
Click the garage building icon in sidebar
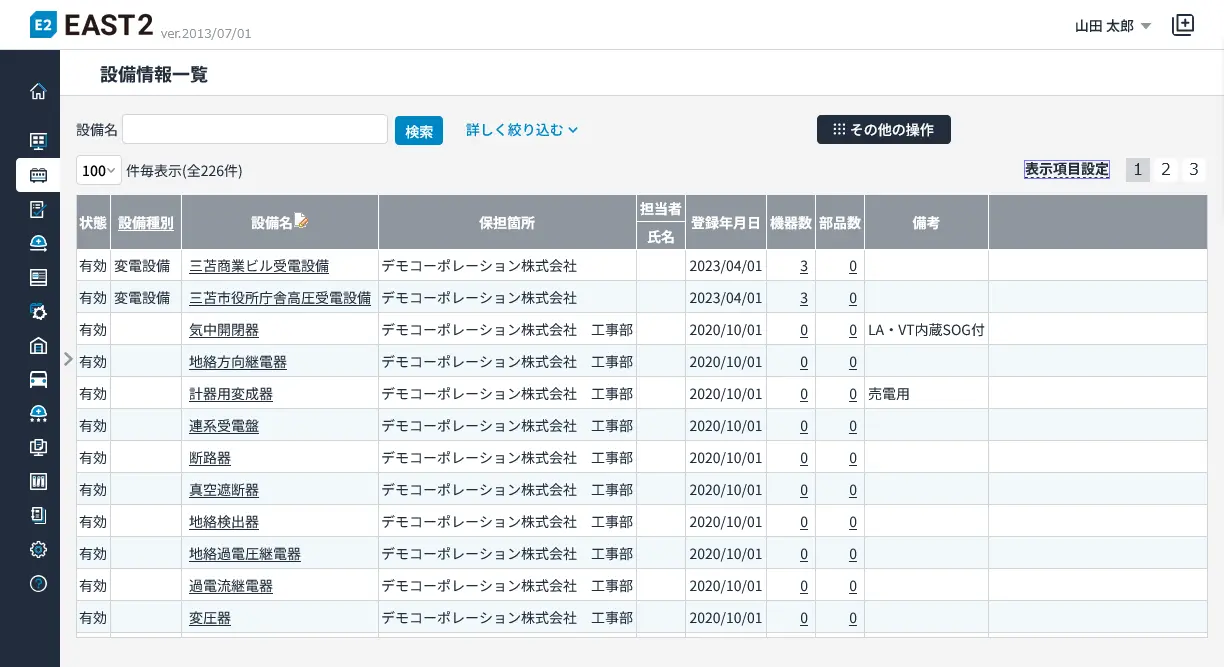38,346
